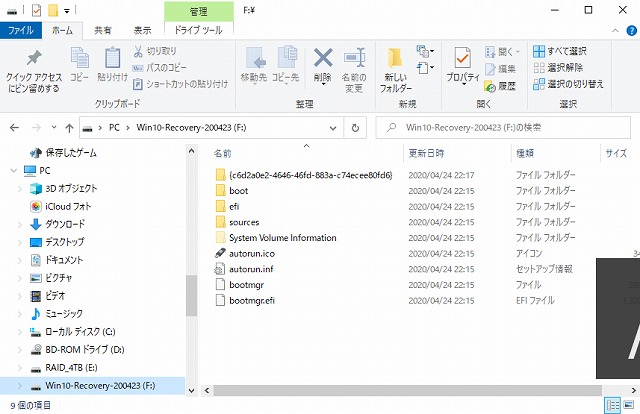Click 編集 (Edit) in the ribbon
Image resolution: width=640 pixels, height=414 pixels.
click(500, 69)
